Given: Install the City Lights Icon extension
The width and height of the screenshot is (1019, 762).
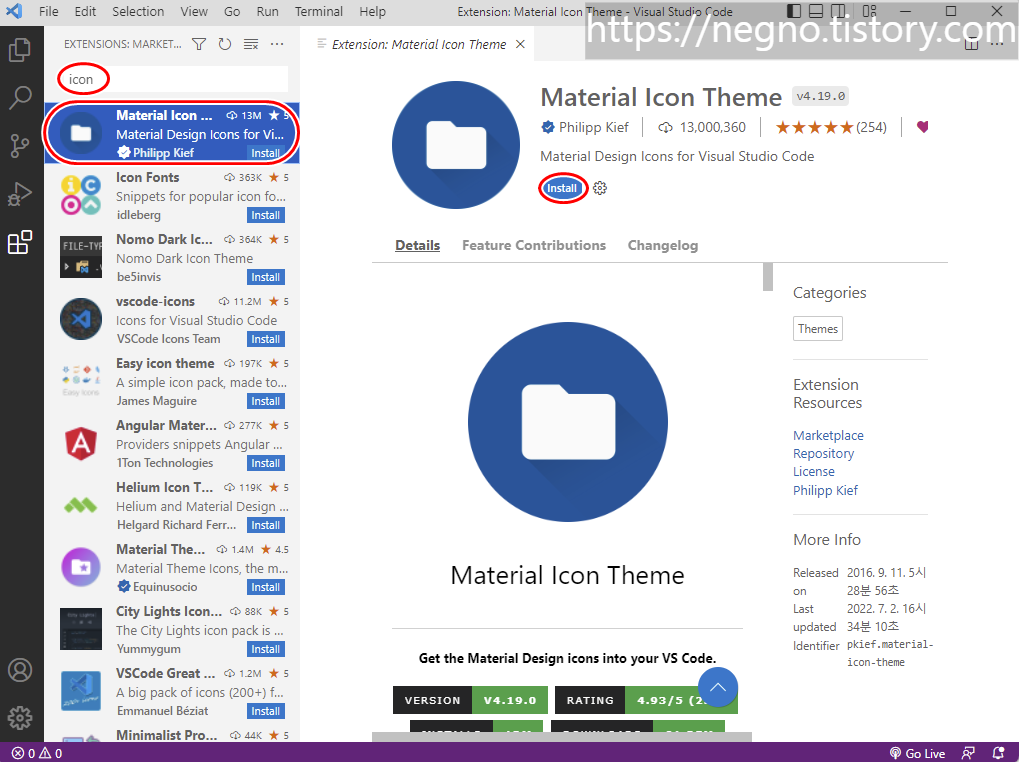Looking at the screenshot, I should 266,649.
